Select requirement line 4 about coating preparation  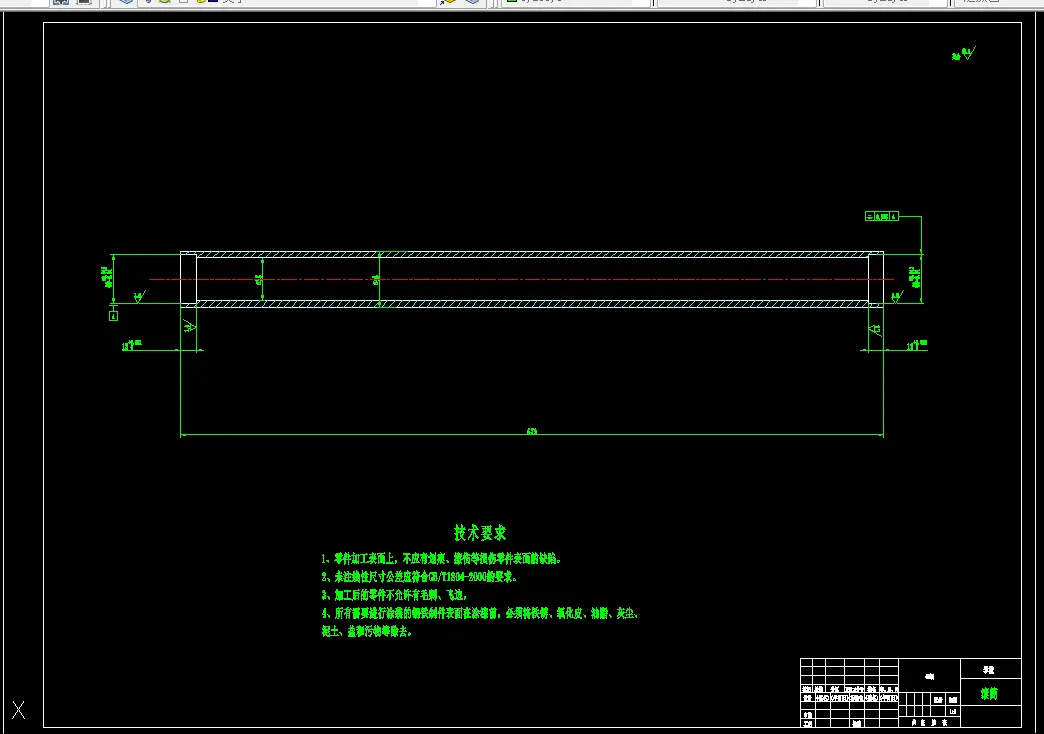coord(480,613)
